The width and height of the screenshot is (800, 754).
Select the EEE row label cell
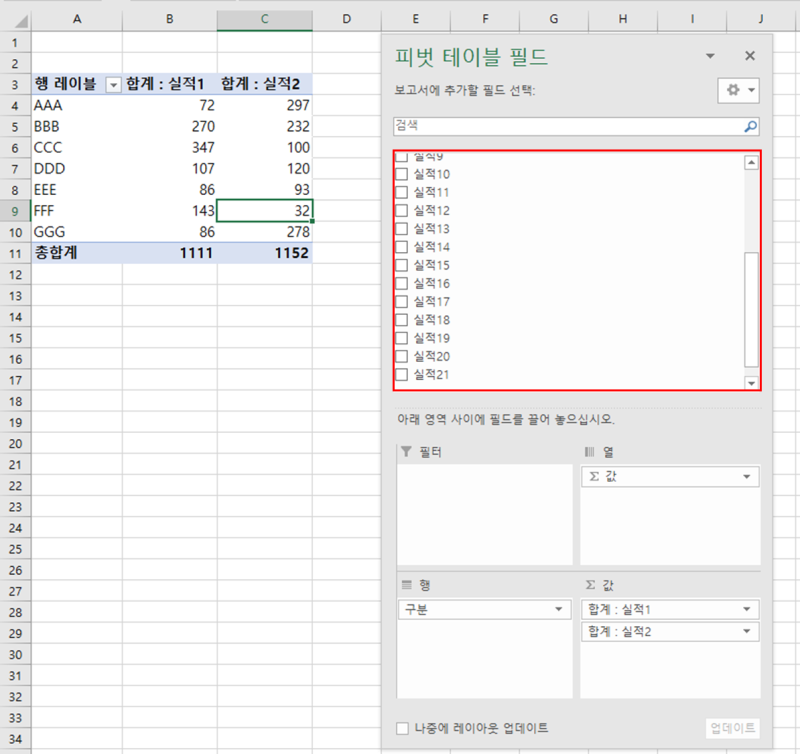[x=77, y=190]
